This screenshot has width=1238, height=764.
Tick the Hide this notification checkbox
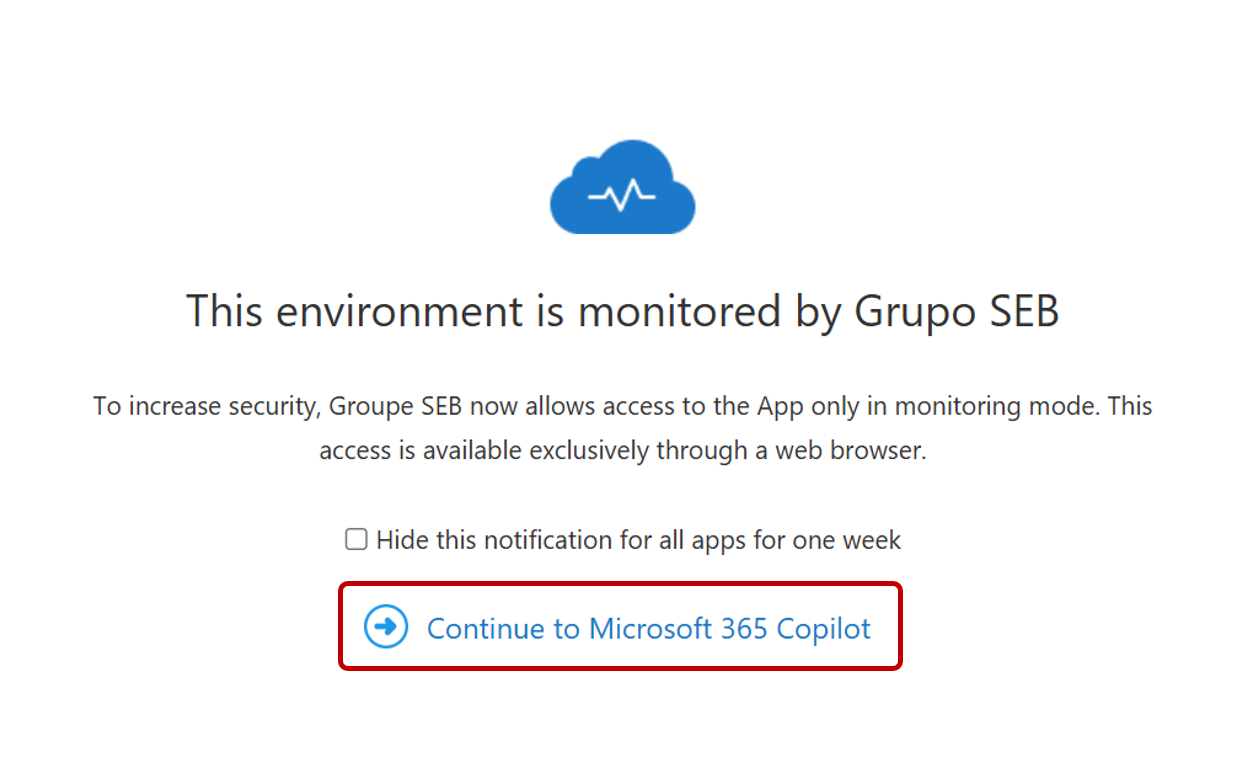[356, 540]
